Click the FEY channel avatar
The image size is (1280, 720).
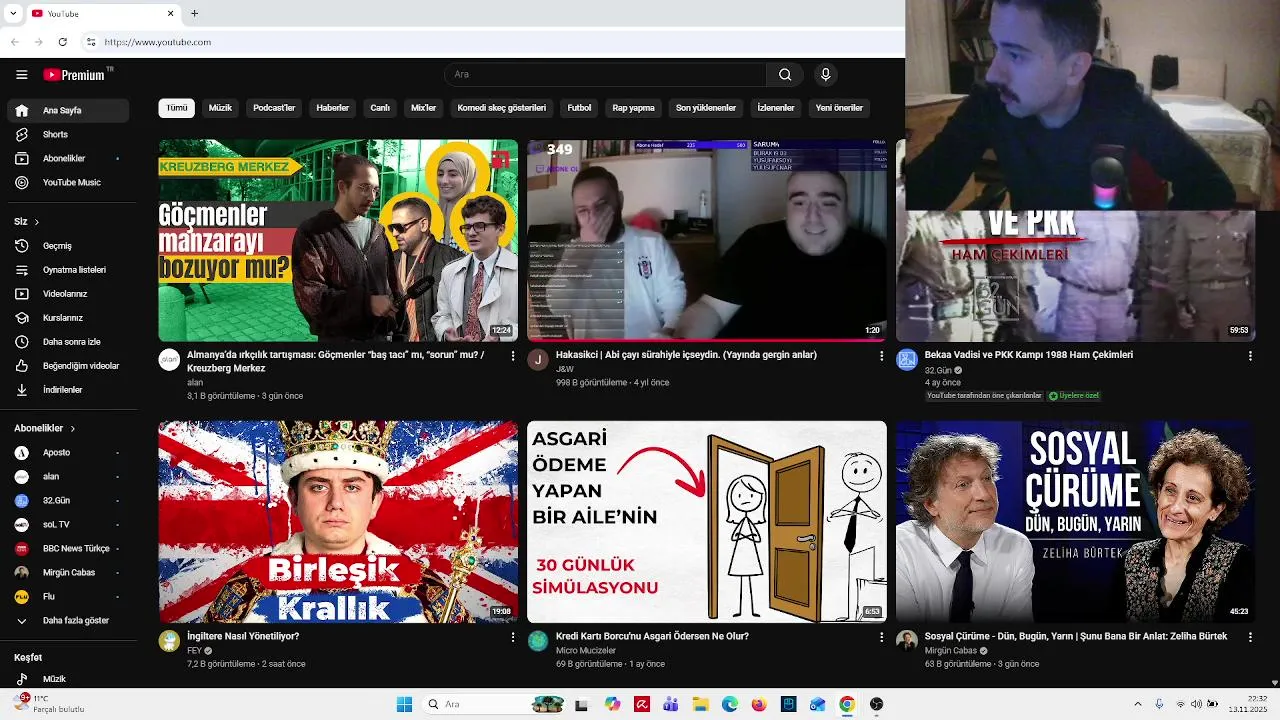pos(169,641)
